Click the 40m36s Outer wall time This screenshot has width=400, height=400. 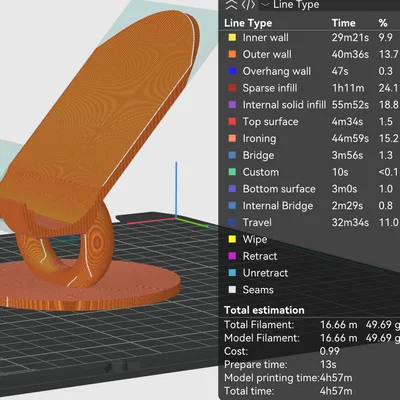[350, 54]
